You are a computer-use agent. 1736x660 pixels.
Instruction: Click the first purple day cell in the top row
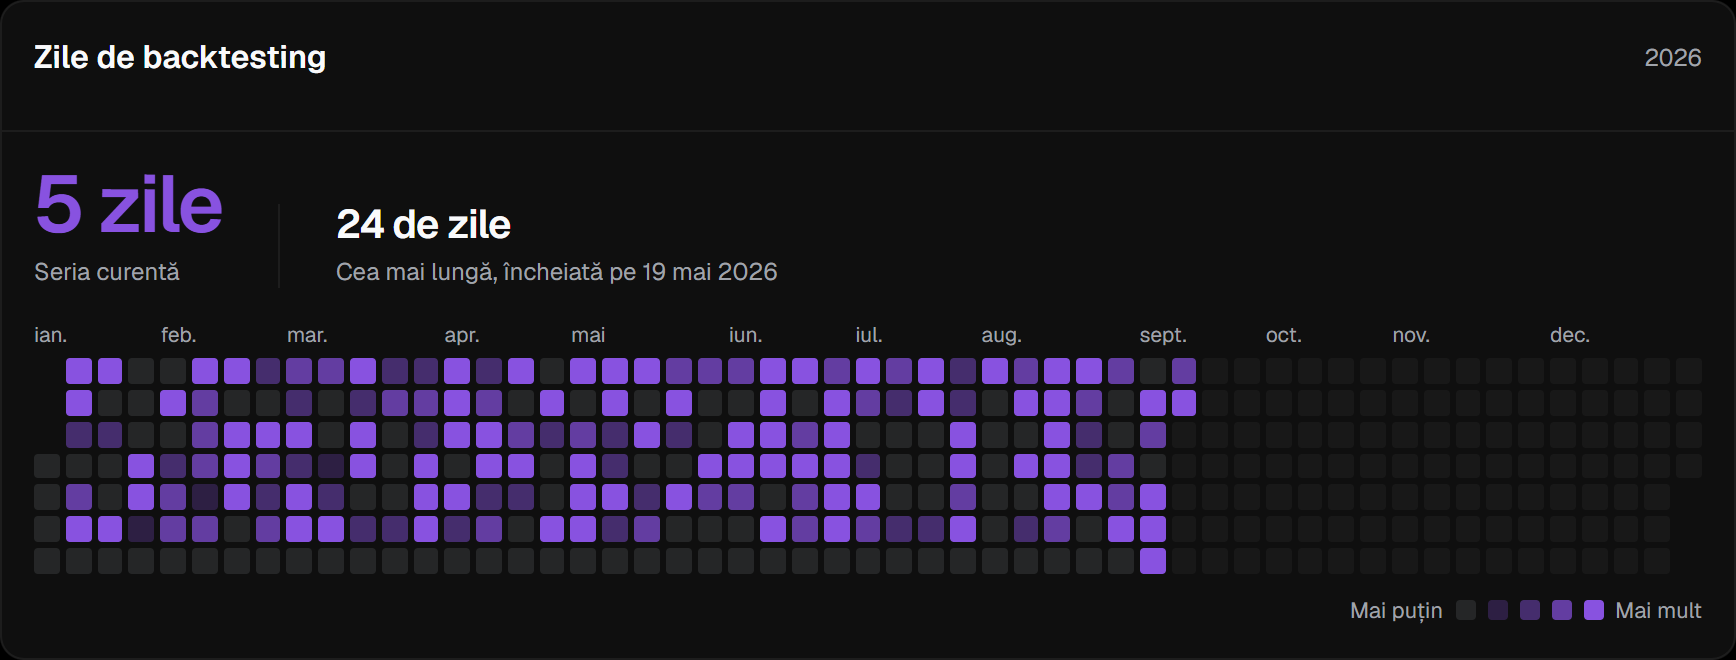coord(79,371)
